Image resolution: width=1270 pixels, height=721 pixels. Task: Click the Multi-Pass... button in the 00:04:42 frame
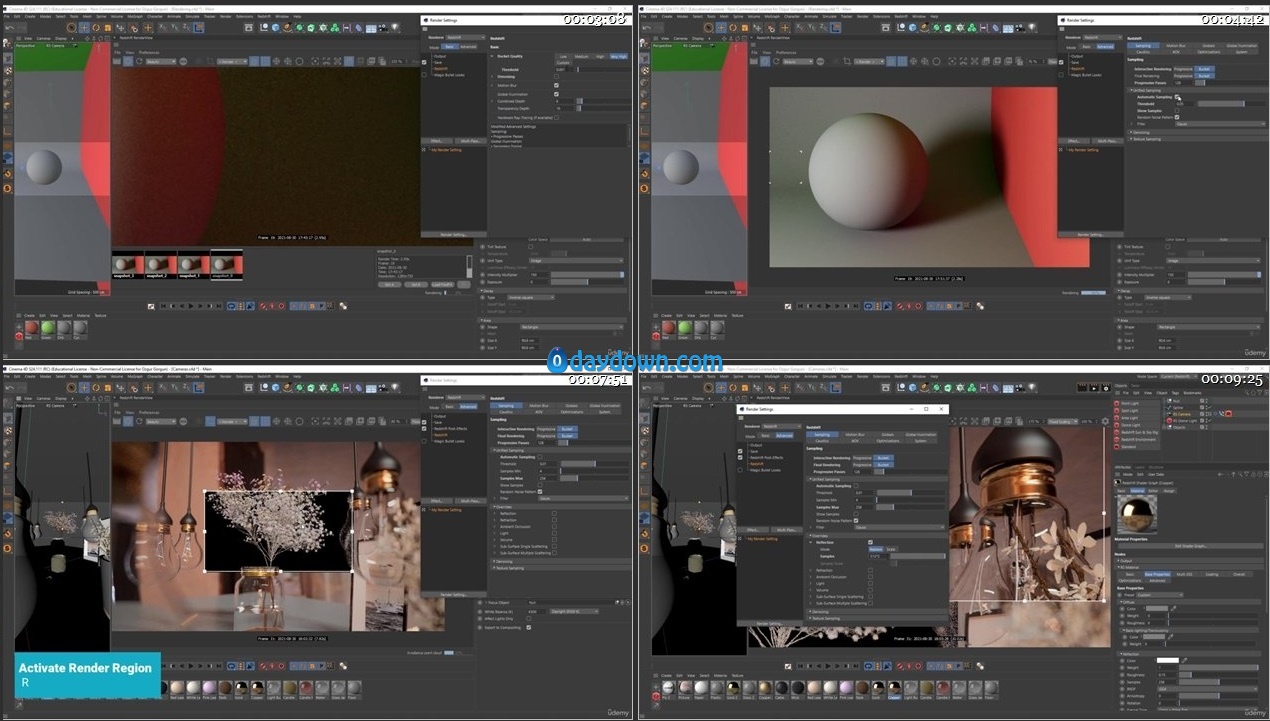tap(1106, 140)
